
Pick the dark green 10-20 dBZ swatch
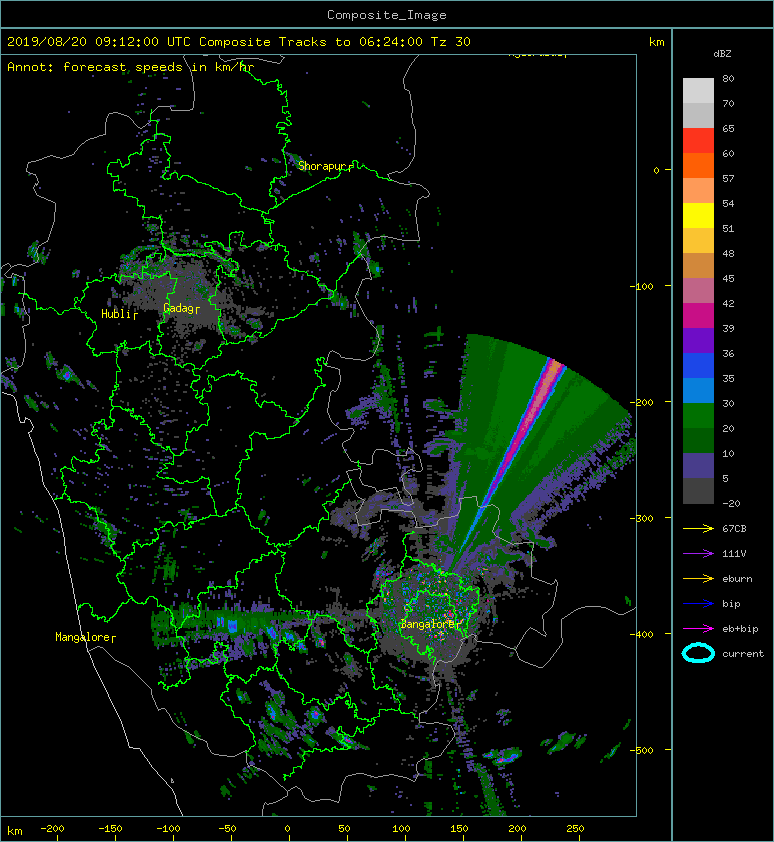tap(698, 440)
